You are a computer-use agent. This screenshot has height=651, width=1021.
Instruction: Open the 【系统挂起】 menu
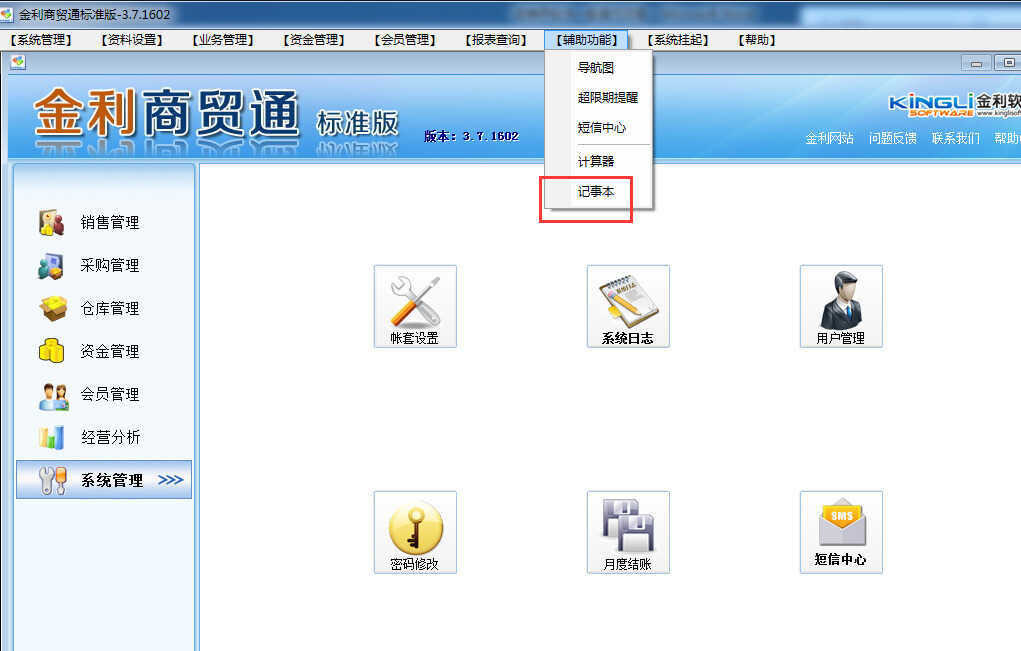678,40
